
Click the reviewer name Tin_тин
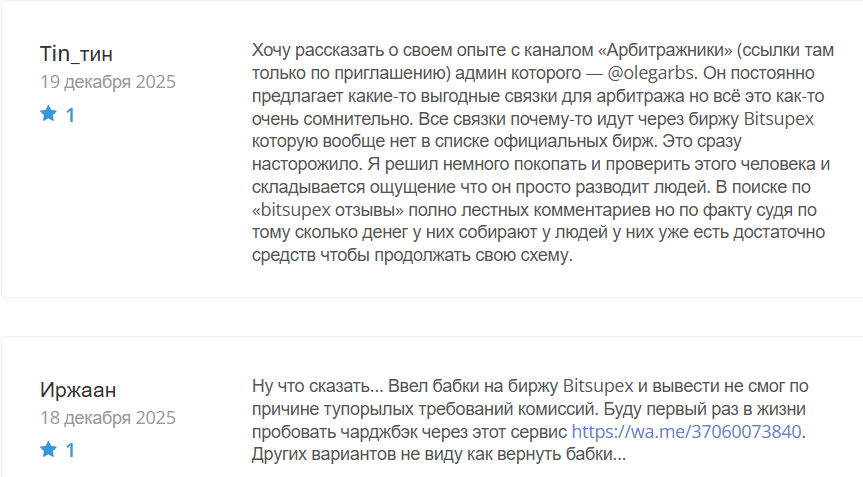(84, 53)
